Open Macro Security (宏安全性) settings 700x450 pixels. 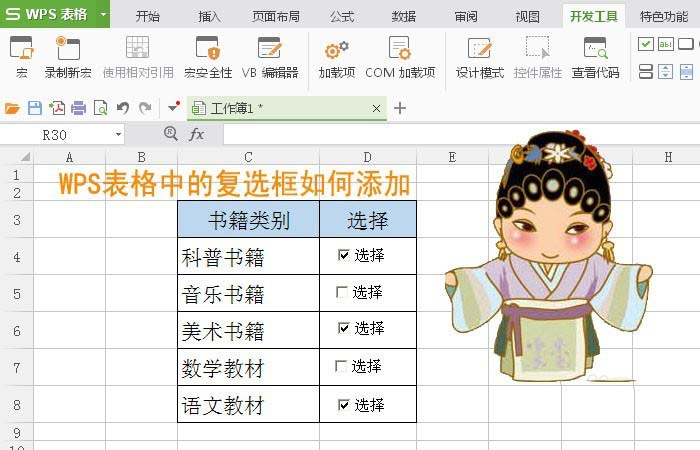point(208,48)
